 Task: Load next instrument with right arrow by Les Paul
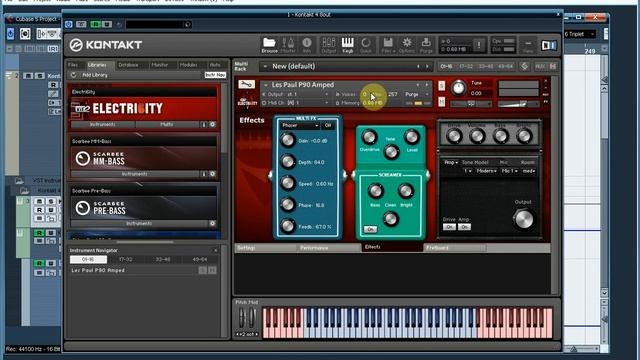pos(427,85)
